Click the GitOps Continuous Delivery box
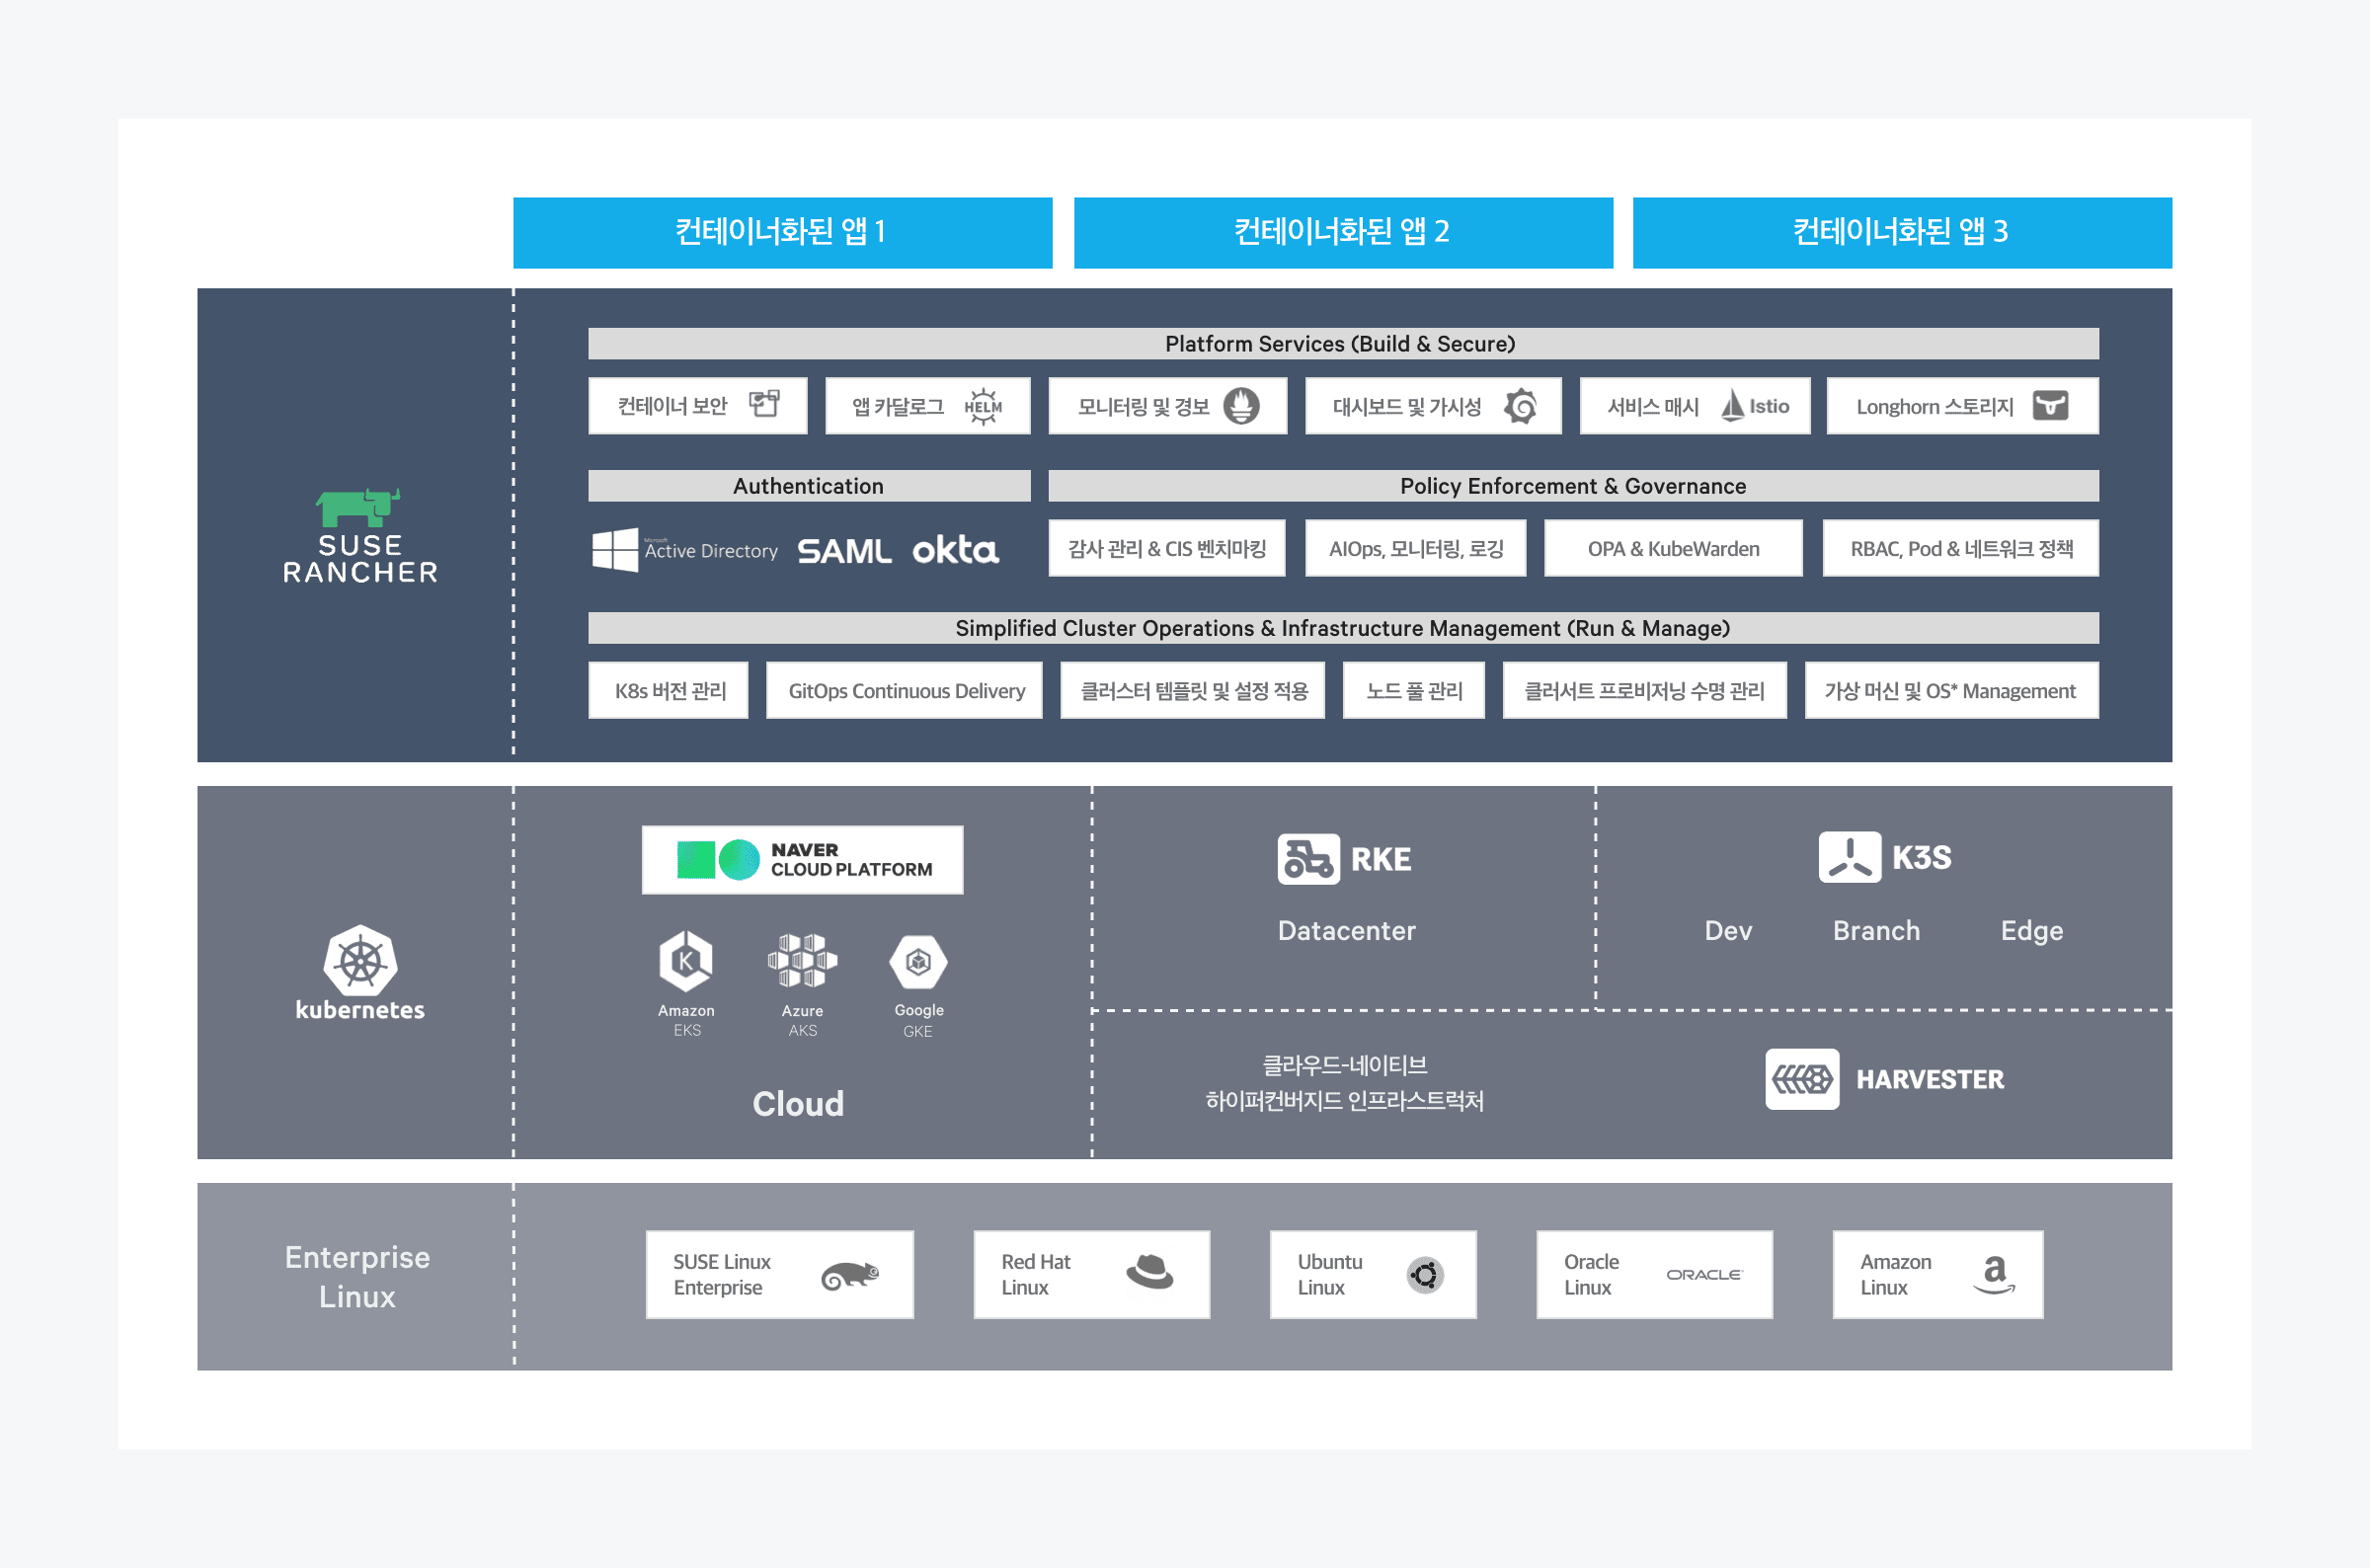Viewport: 2370px width, 1568px height. coord(905,691)
